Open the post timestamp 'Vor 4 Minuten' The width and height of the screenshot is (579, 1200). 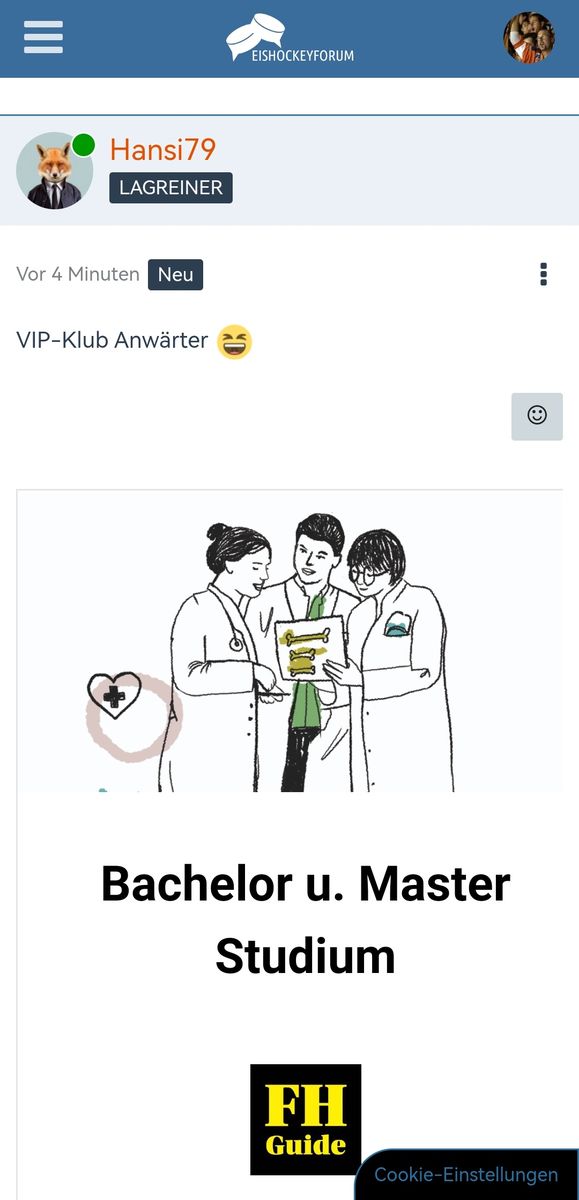tap(78, 274)
